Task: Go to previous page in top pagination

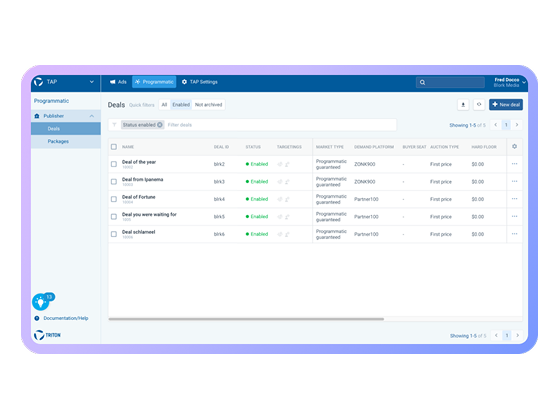Action: pos(496,125)
